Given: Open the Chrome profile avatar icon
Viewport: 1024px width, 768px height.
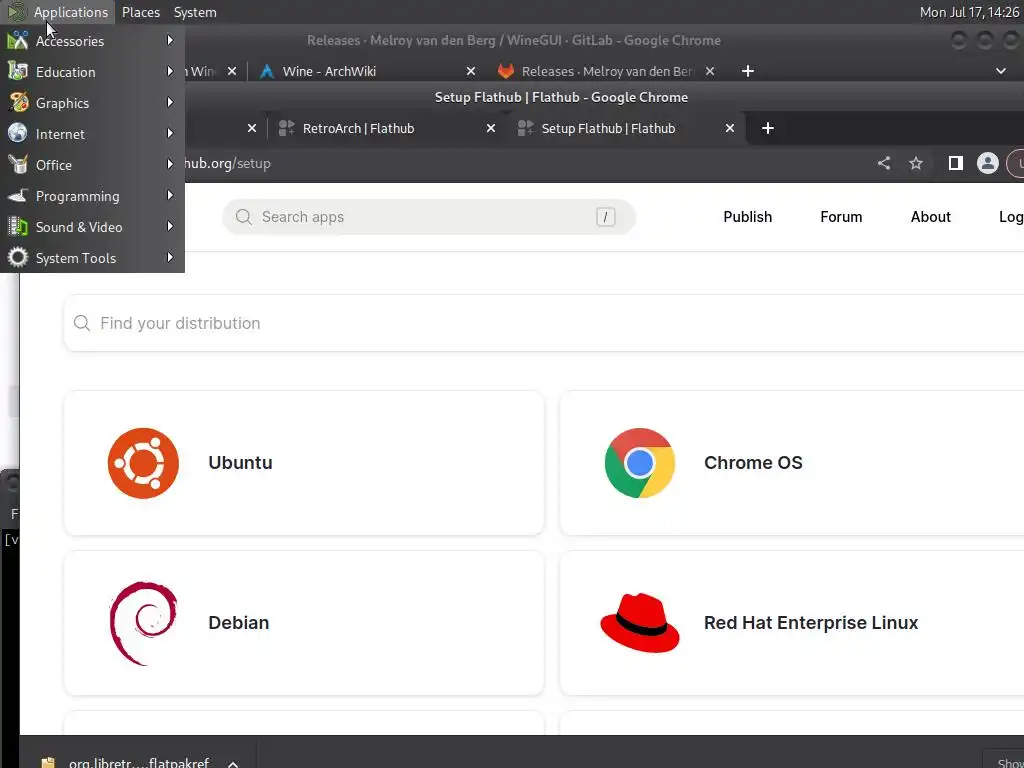Looking at the screenshot, I should [x=987, y=163].
